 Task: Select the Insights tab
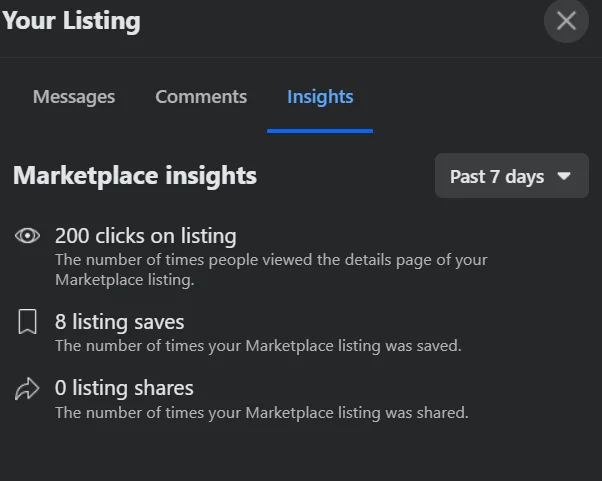tap(320, 97)
